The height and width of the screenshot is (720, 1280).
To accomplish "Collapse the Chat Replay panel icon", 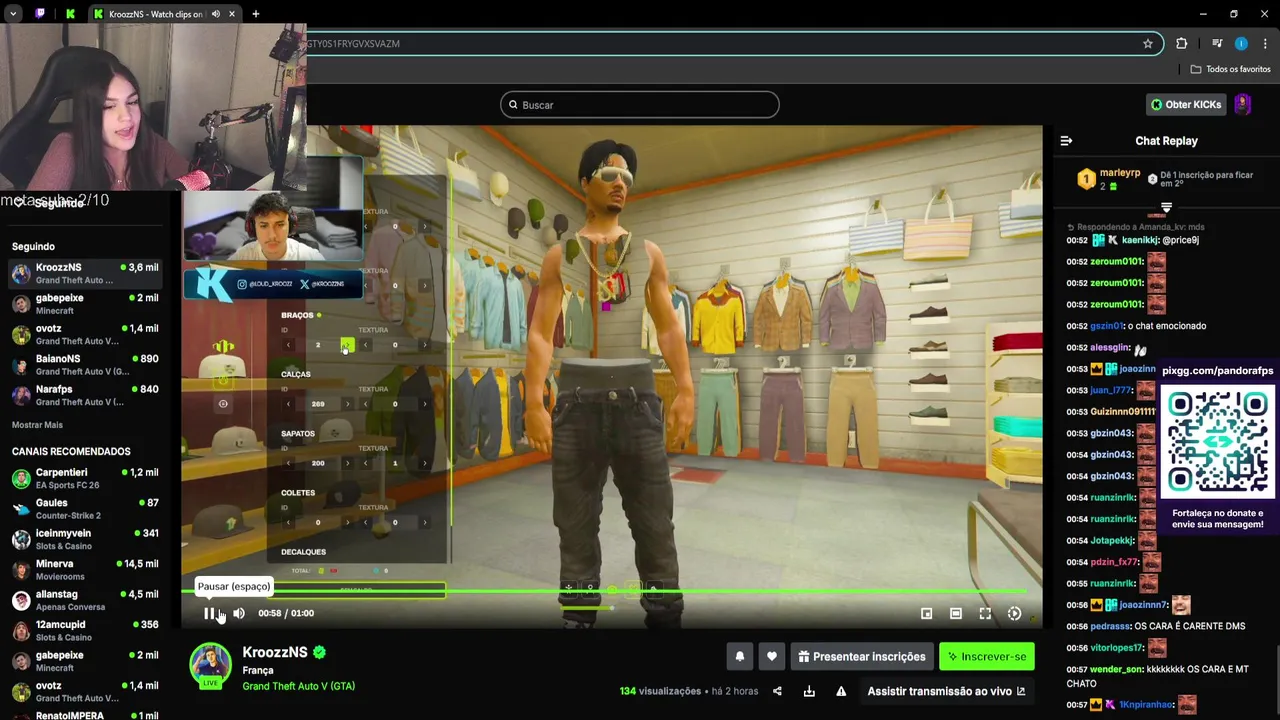I will [1066, 141].
